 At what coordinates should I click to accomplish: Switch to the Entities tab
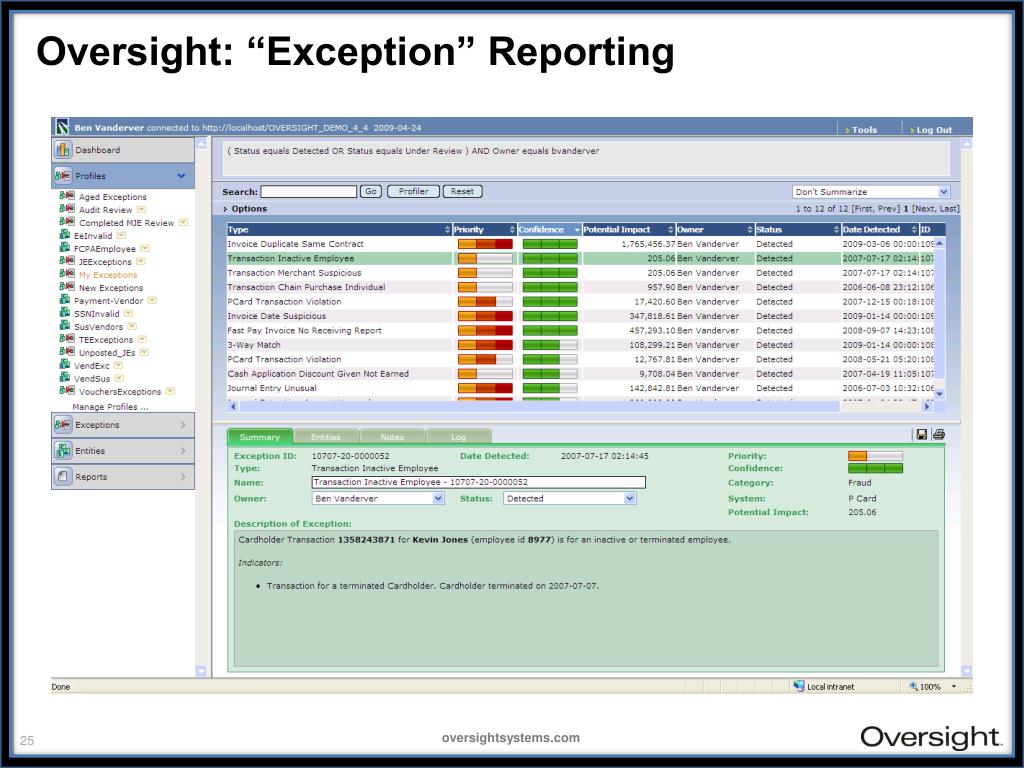click(326, 437)
